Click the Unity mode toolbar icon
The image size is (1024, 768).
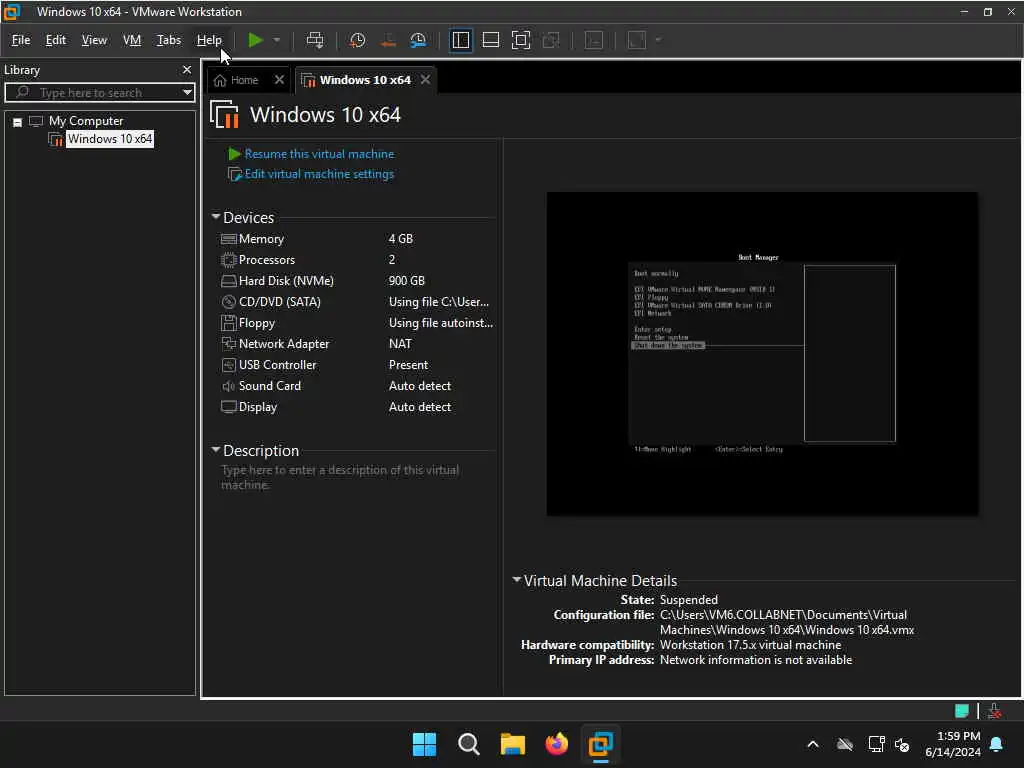tap(551, 40)
